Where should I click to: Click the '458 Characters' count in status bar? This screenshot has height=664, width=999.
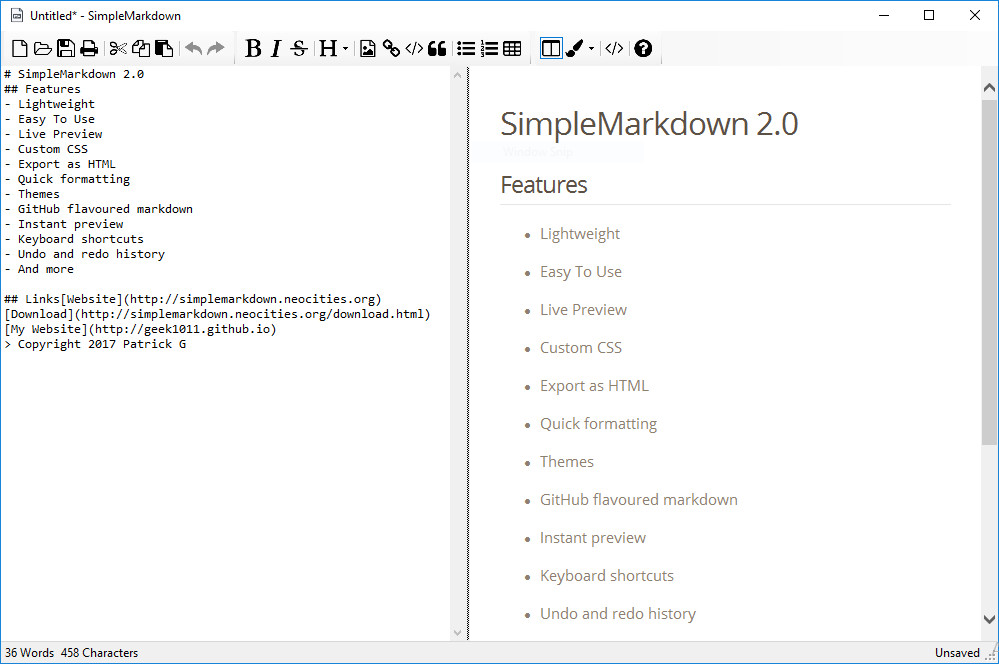(99, 653)
